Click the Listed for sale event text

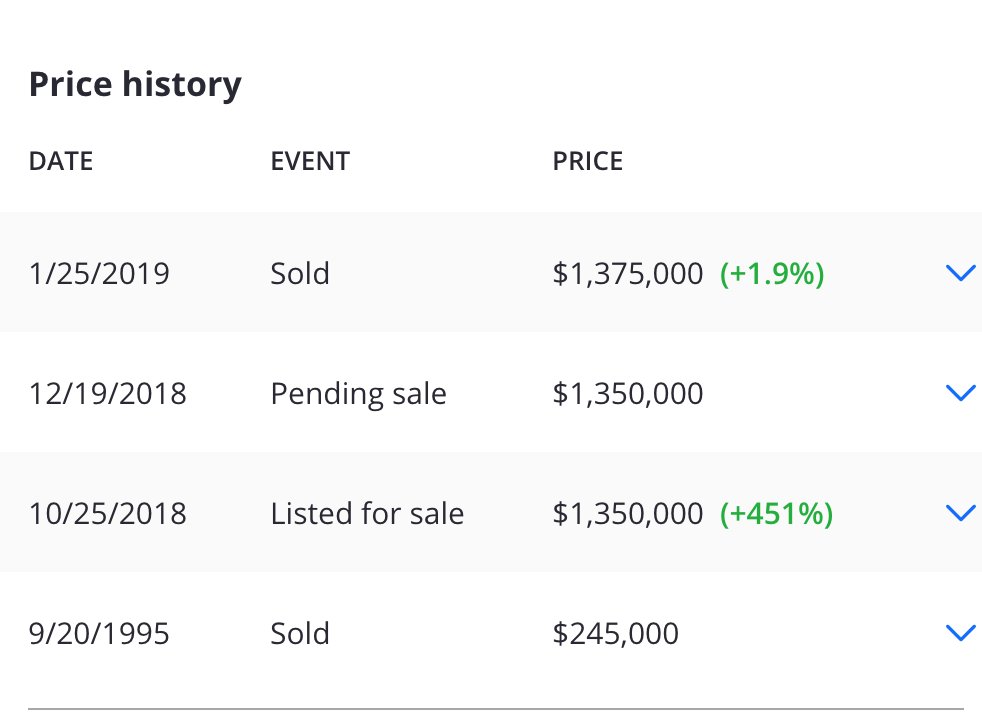click(x=367, y=513)
